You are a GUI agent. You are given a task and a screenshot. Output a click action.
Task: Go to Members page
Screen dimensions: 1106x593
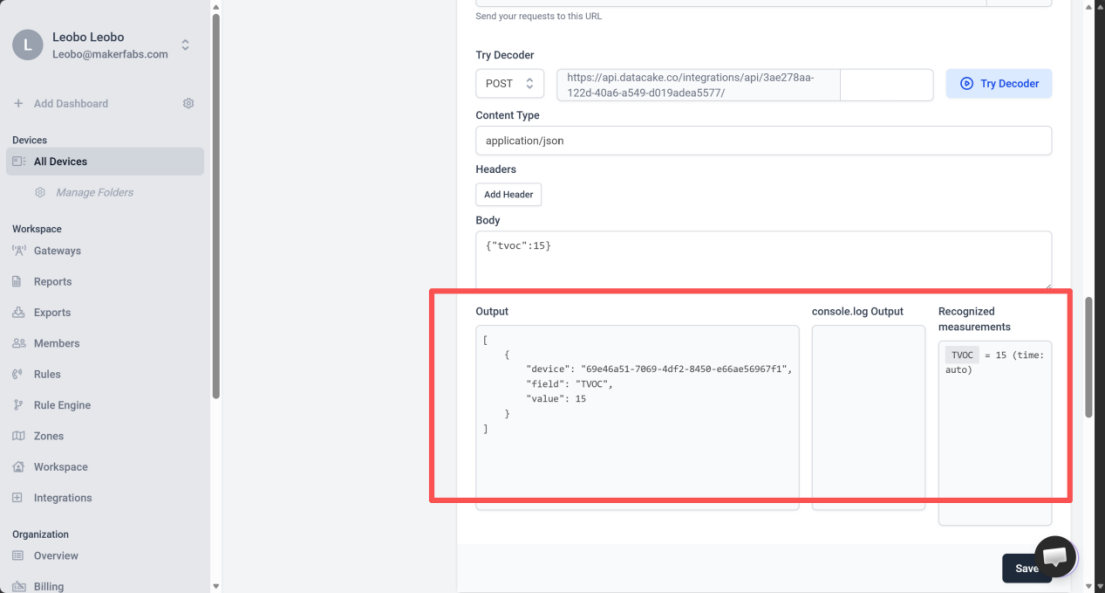point(56,343)
